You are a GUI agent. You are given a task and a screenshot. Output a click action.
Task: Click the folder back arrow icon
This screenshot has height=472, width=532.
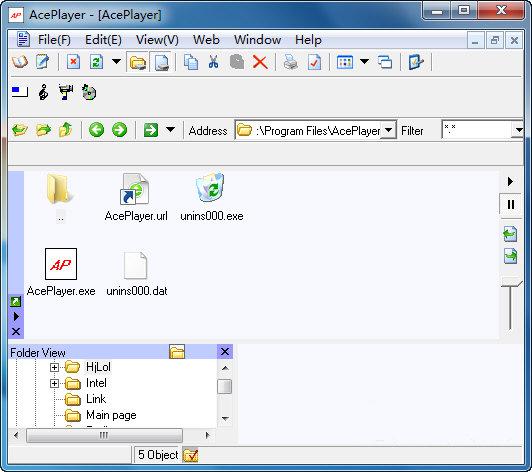point(20,130)
